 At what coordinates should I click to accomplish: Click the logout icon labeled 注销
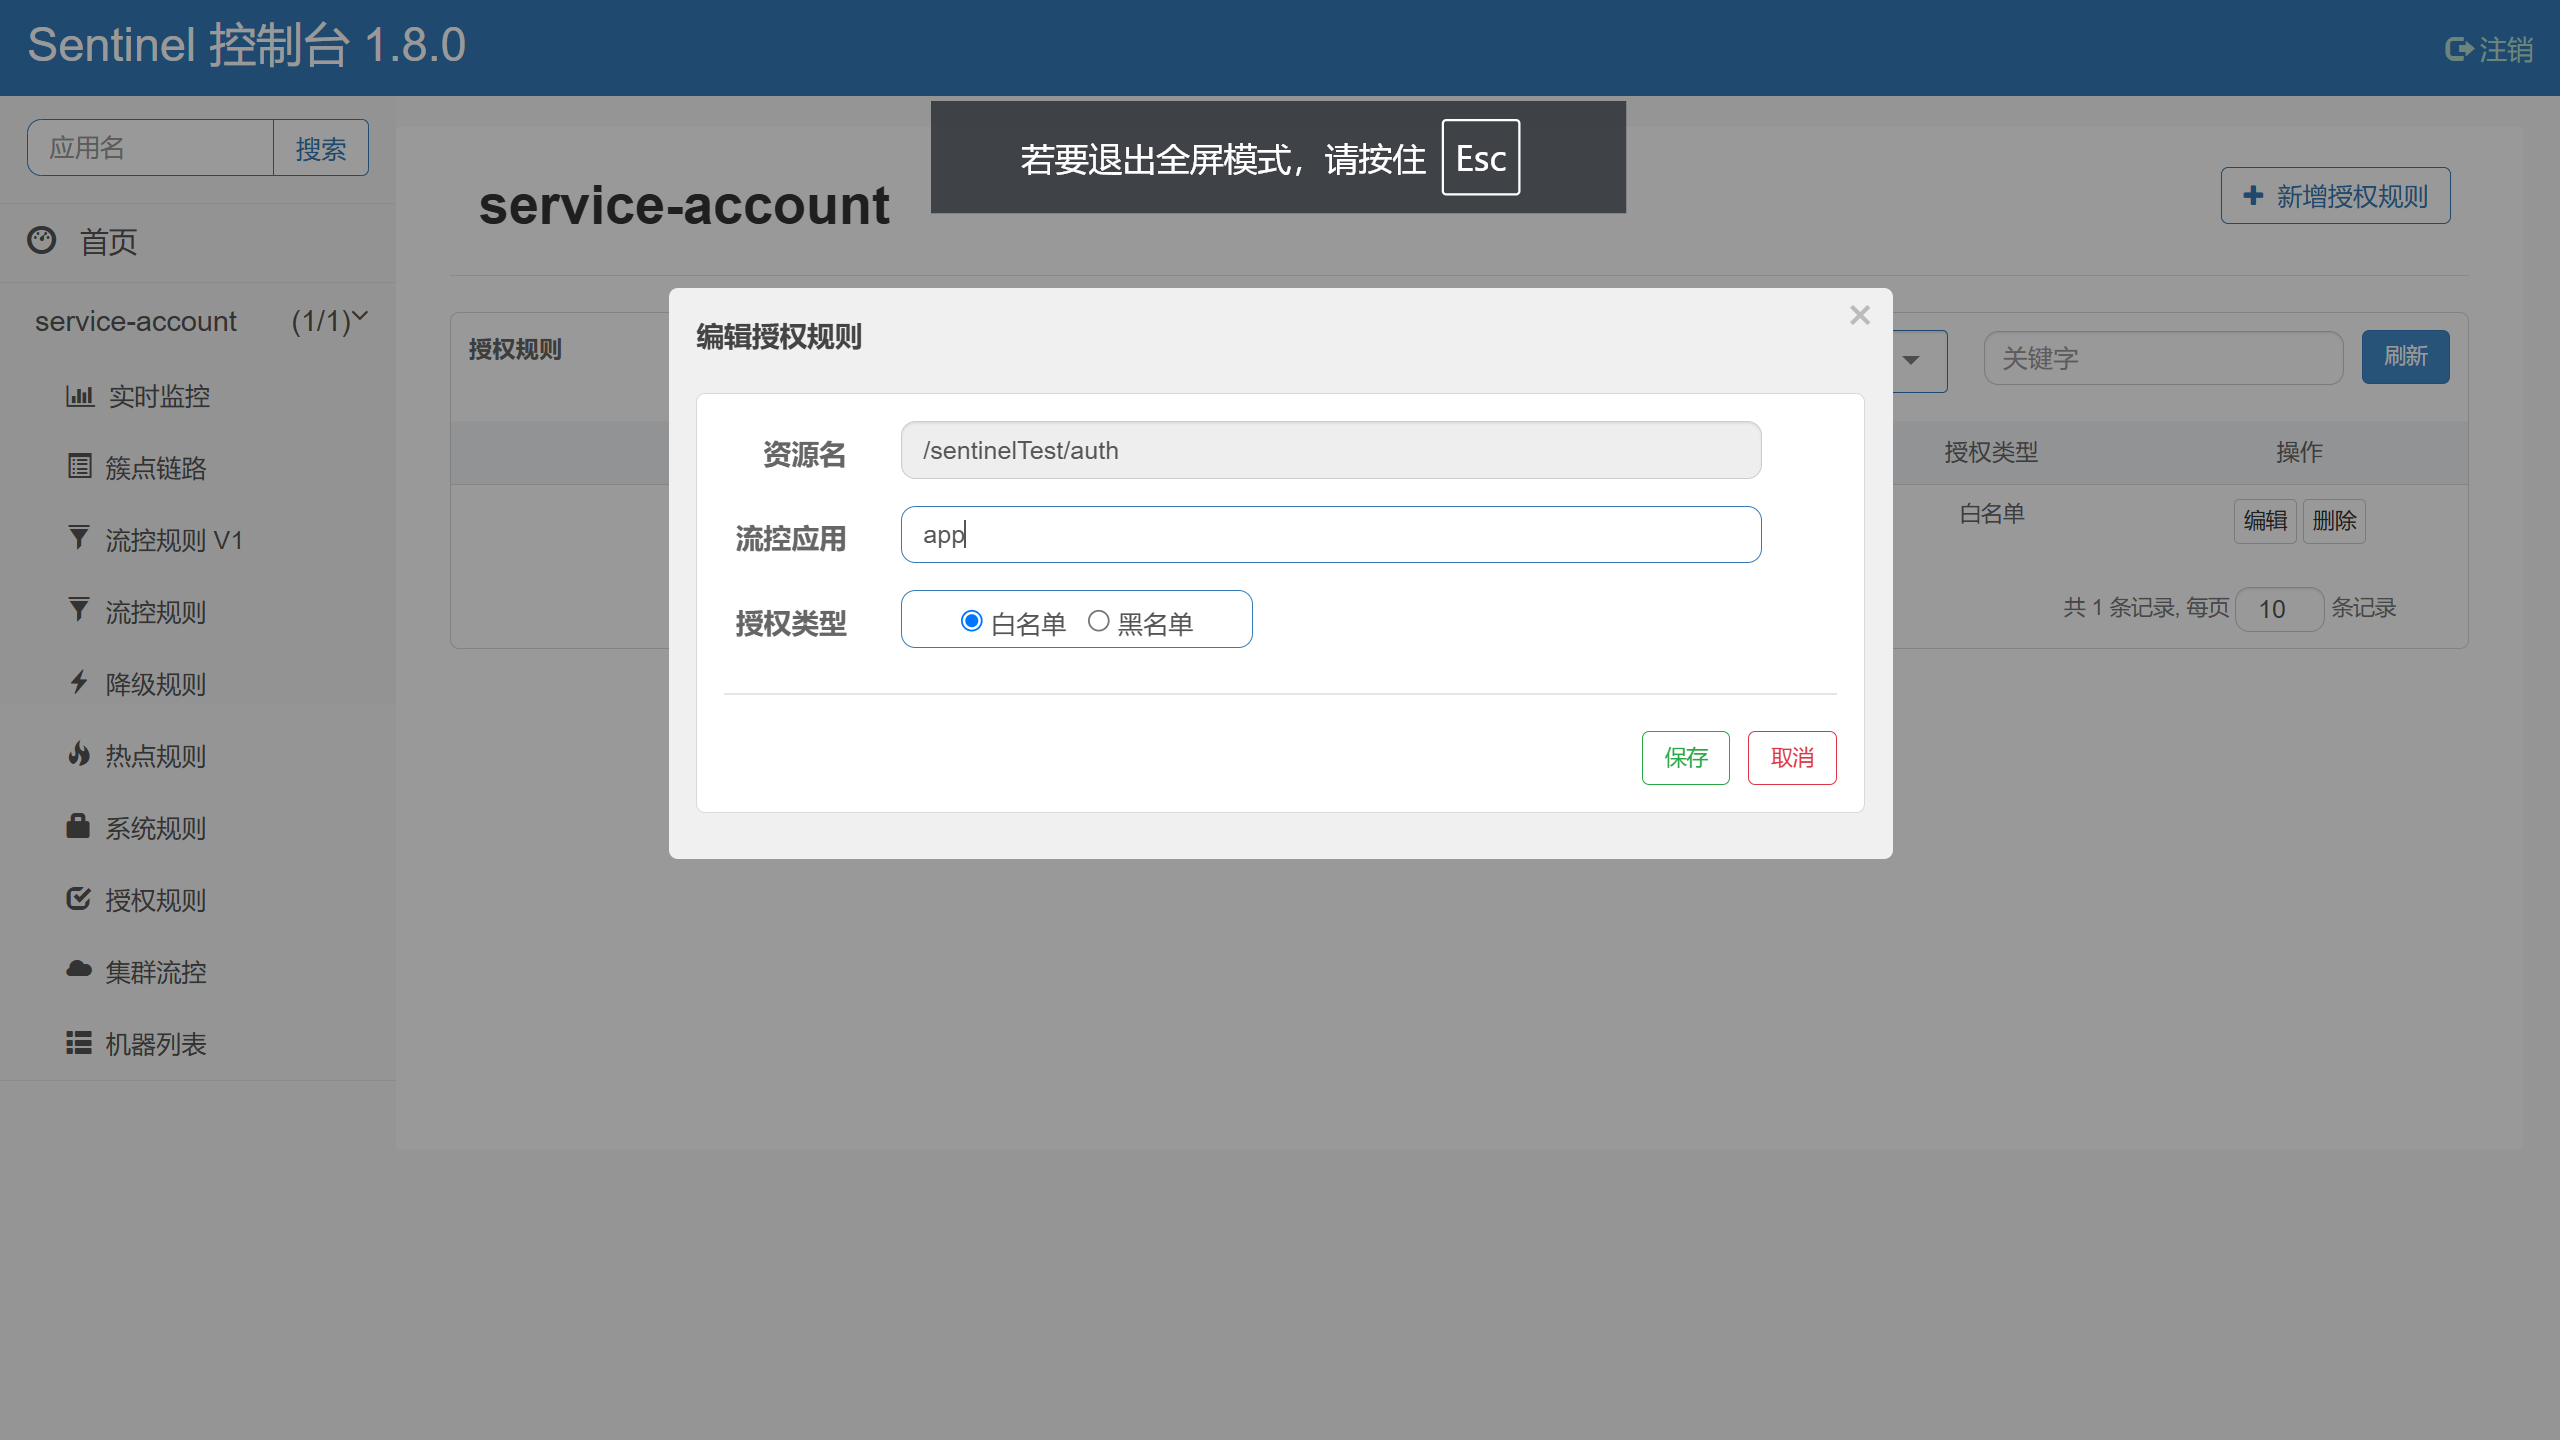click(2459, 49)
